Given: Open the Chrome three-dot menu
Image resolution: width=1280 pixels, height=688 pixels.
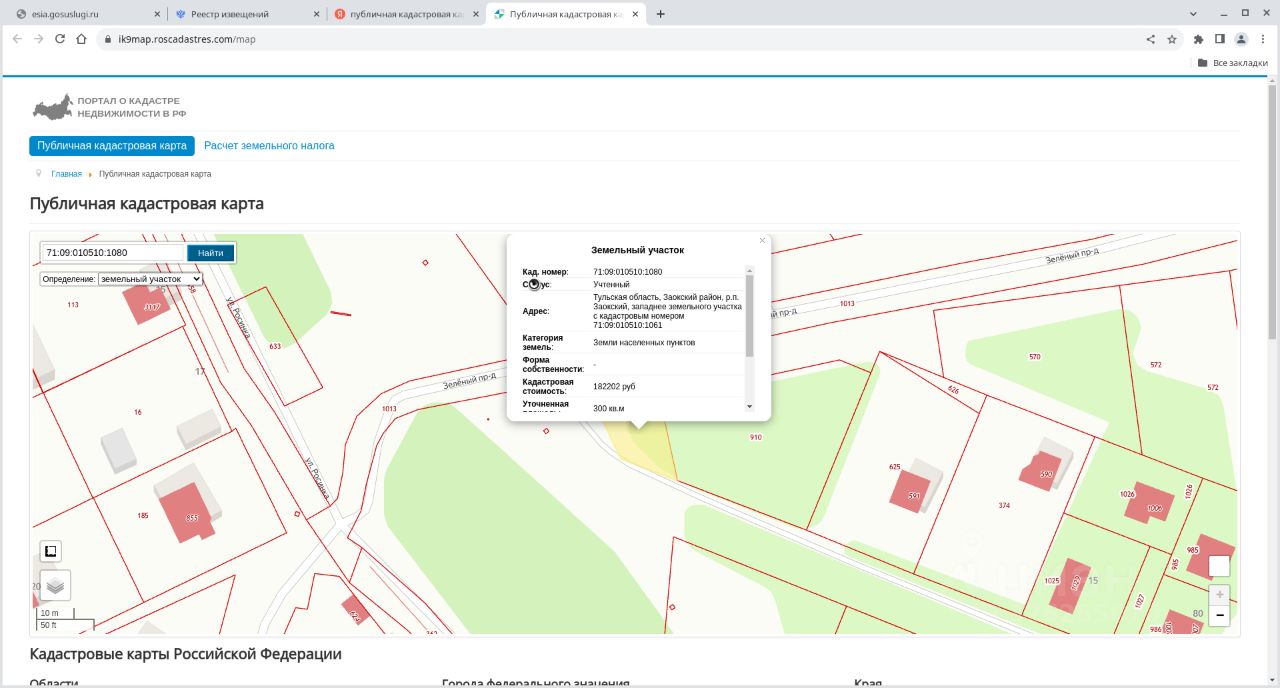Looking at the screenshot, I should tap(1262, 39).
